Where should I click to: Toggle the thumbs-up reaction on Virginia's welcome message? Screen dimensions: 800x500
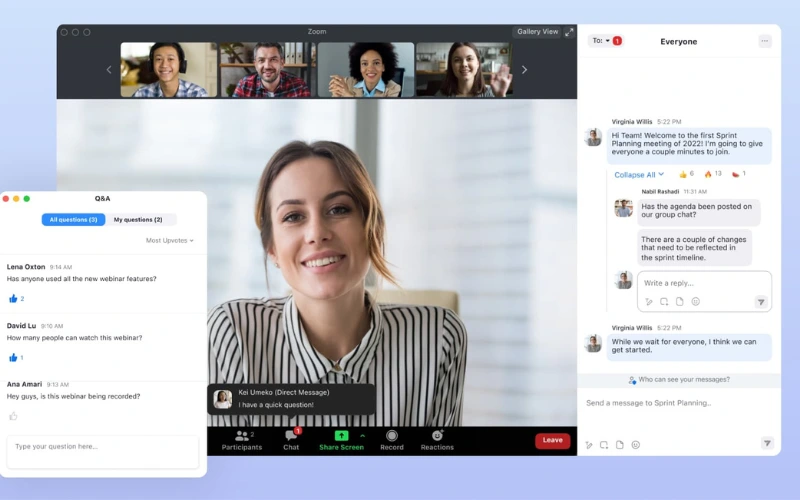point(684,174)
